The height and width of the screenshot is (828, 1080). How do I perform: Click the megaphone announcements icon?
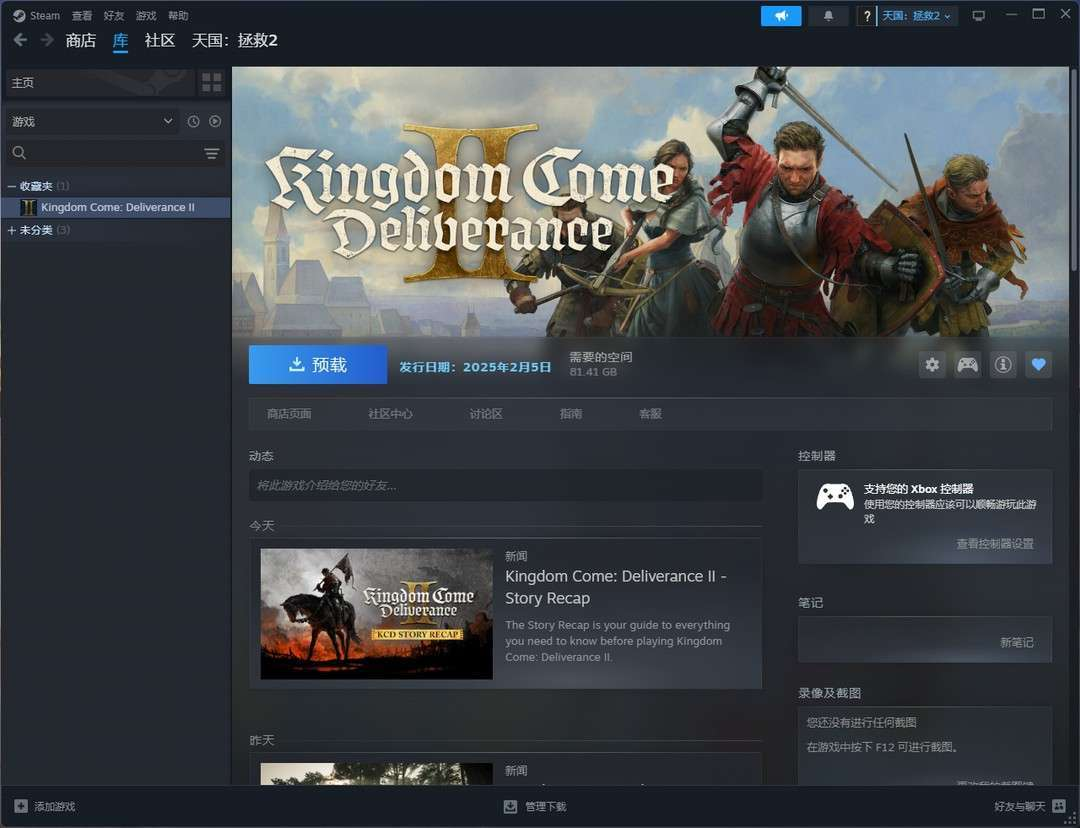780,16
